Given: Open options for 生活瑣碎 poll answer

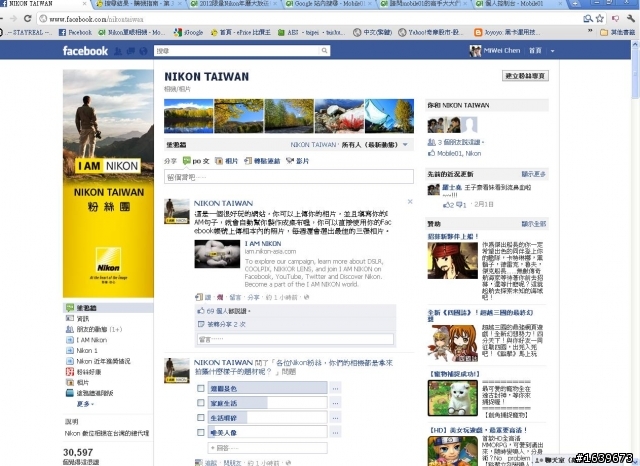Looking at the screenshot, I should (x=335, y=417).
